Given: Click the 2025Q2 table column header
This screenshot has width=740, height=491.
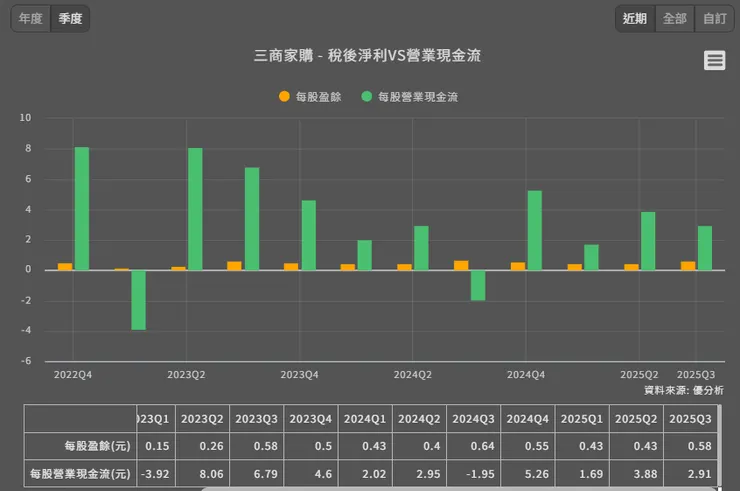Looking at the screenshot, I should (x=636, y=419).
